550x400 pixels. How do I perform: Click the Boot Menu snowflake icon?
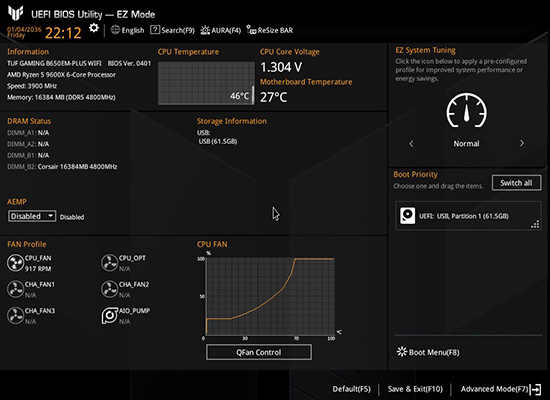402,352
